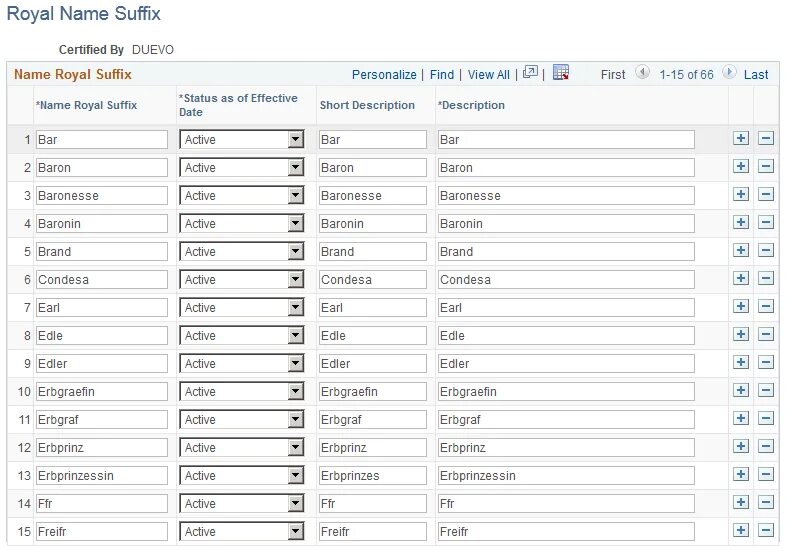
Task: Insert a row below the Erbgraf entry
Action: point(740,419)
